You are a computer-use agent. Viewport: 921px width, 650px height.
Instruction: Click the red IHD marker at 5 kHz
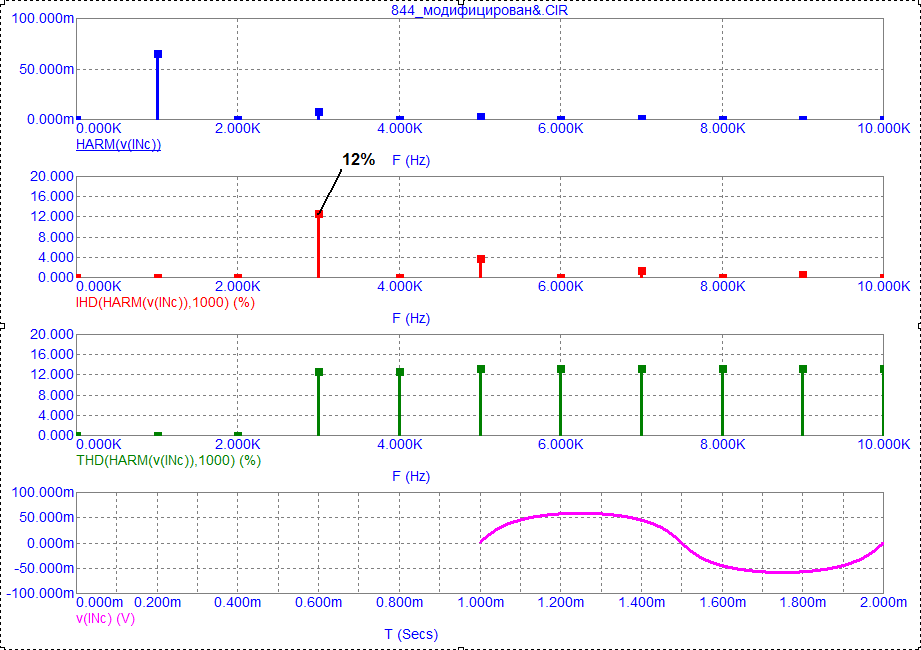[x=481, y=259]
